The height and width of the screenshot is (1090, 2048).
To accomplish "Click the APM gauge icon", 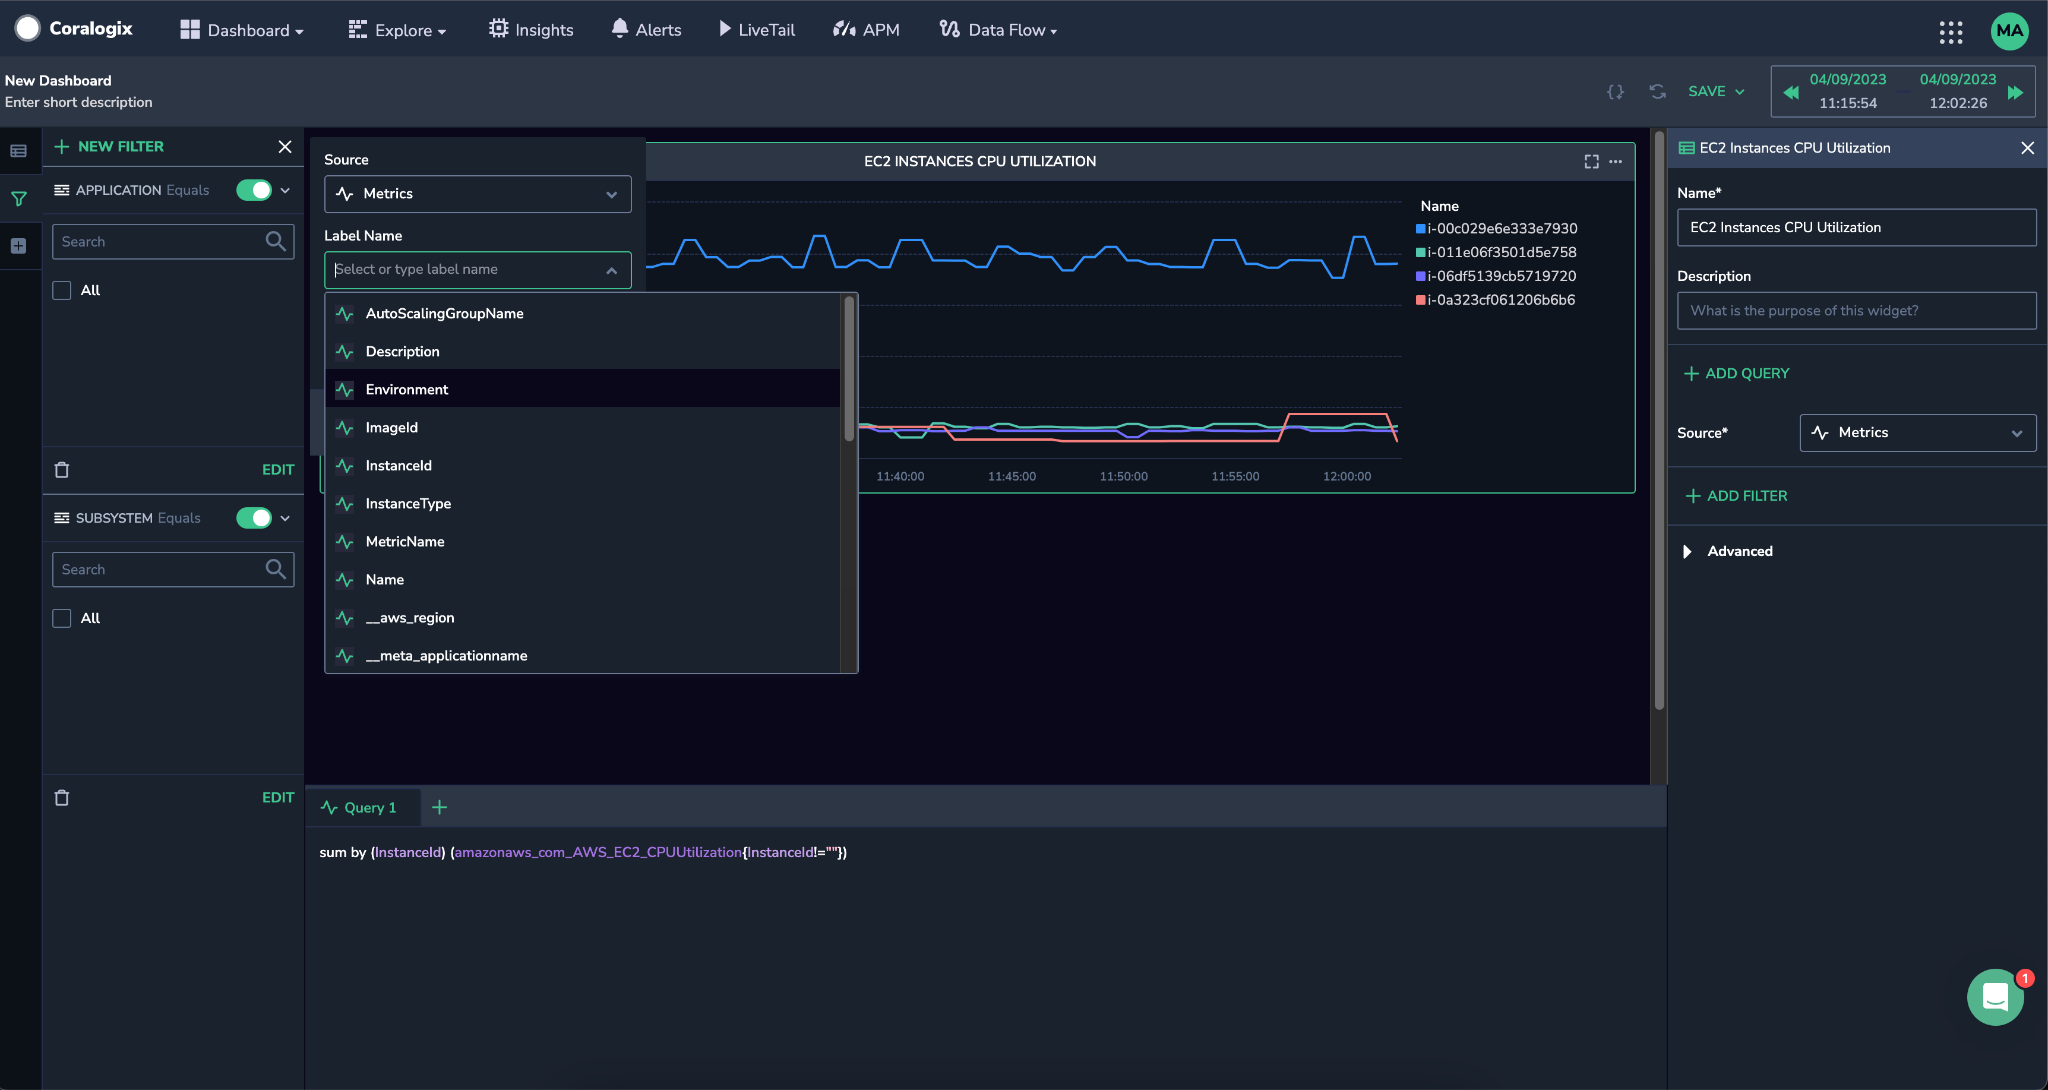I will 844,29.
